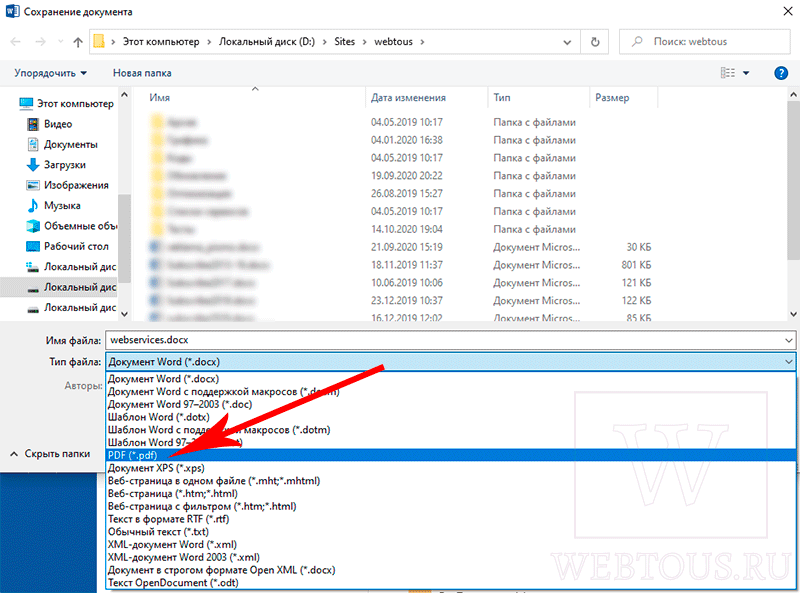Collapse the Тип файла combo box
The width and height of the screenshot is (800, 593).
[788, 362]
